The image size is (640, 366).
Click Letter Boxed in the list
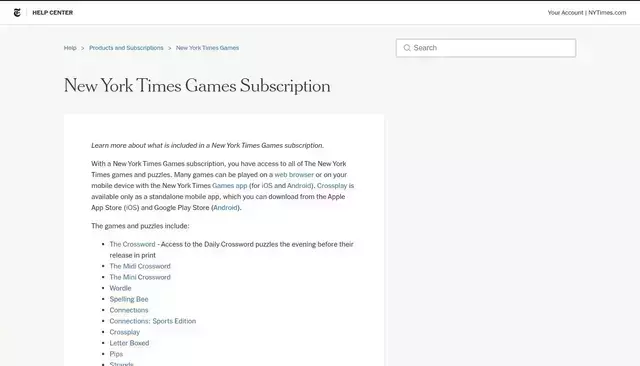[129, 344]
